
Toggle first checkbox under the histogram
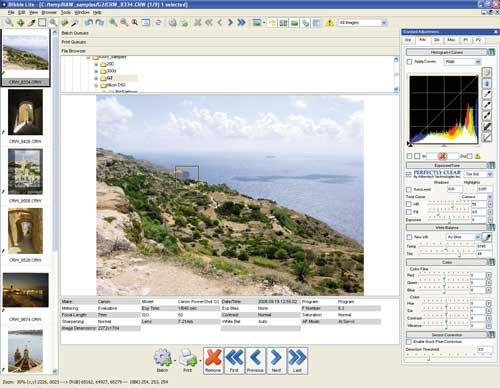click(409, 156)
